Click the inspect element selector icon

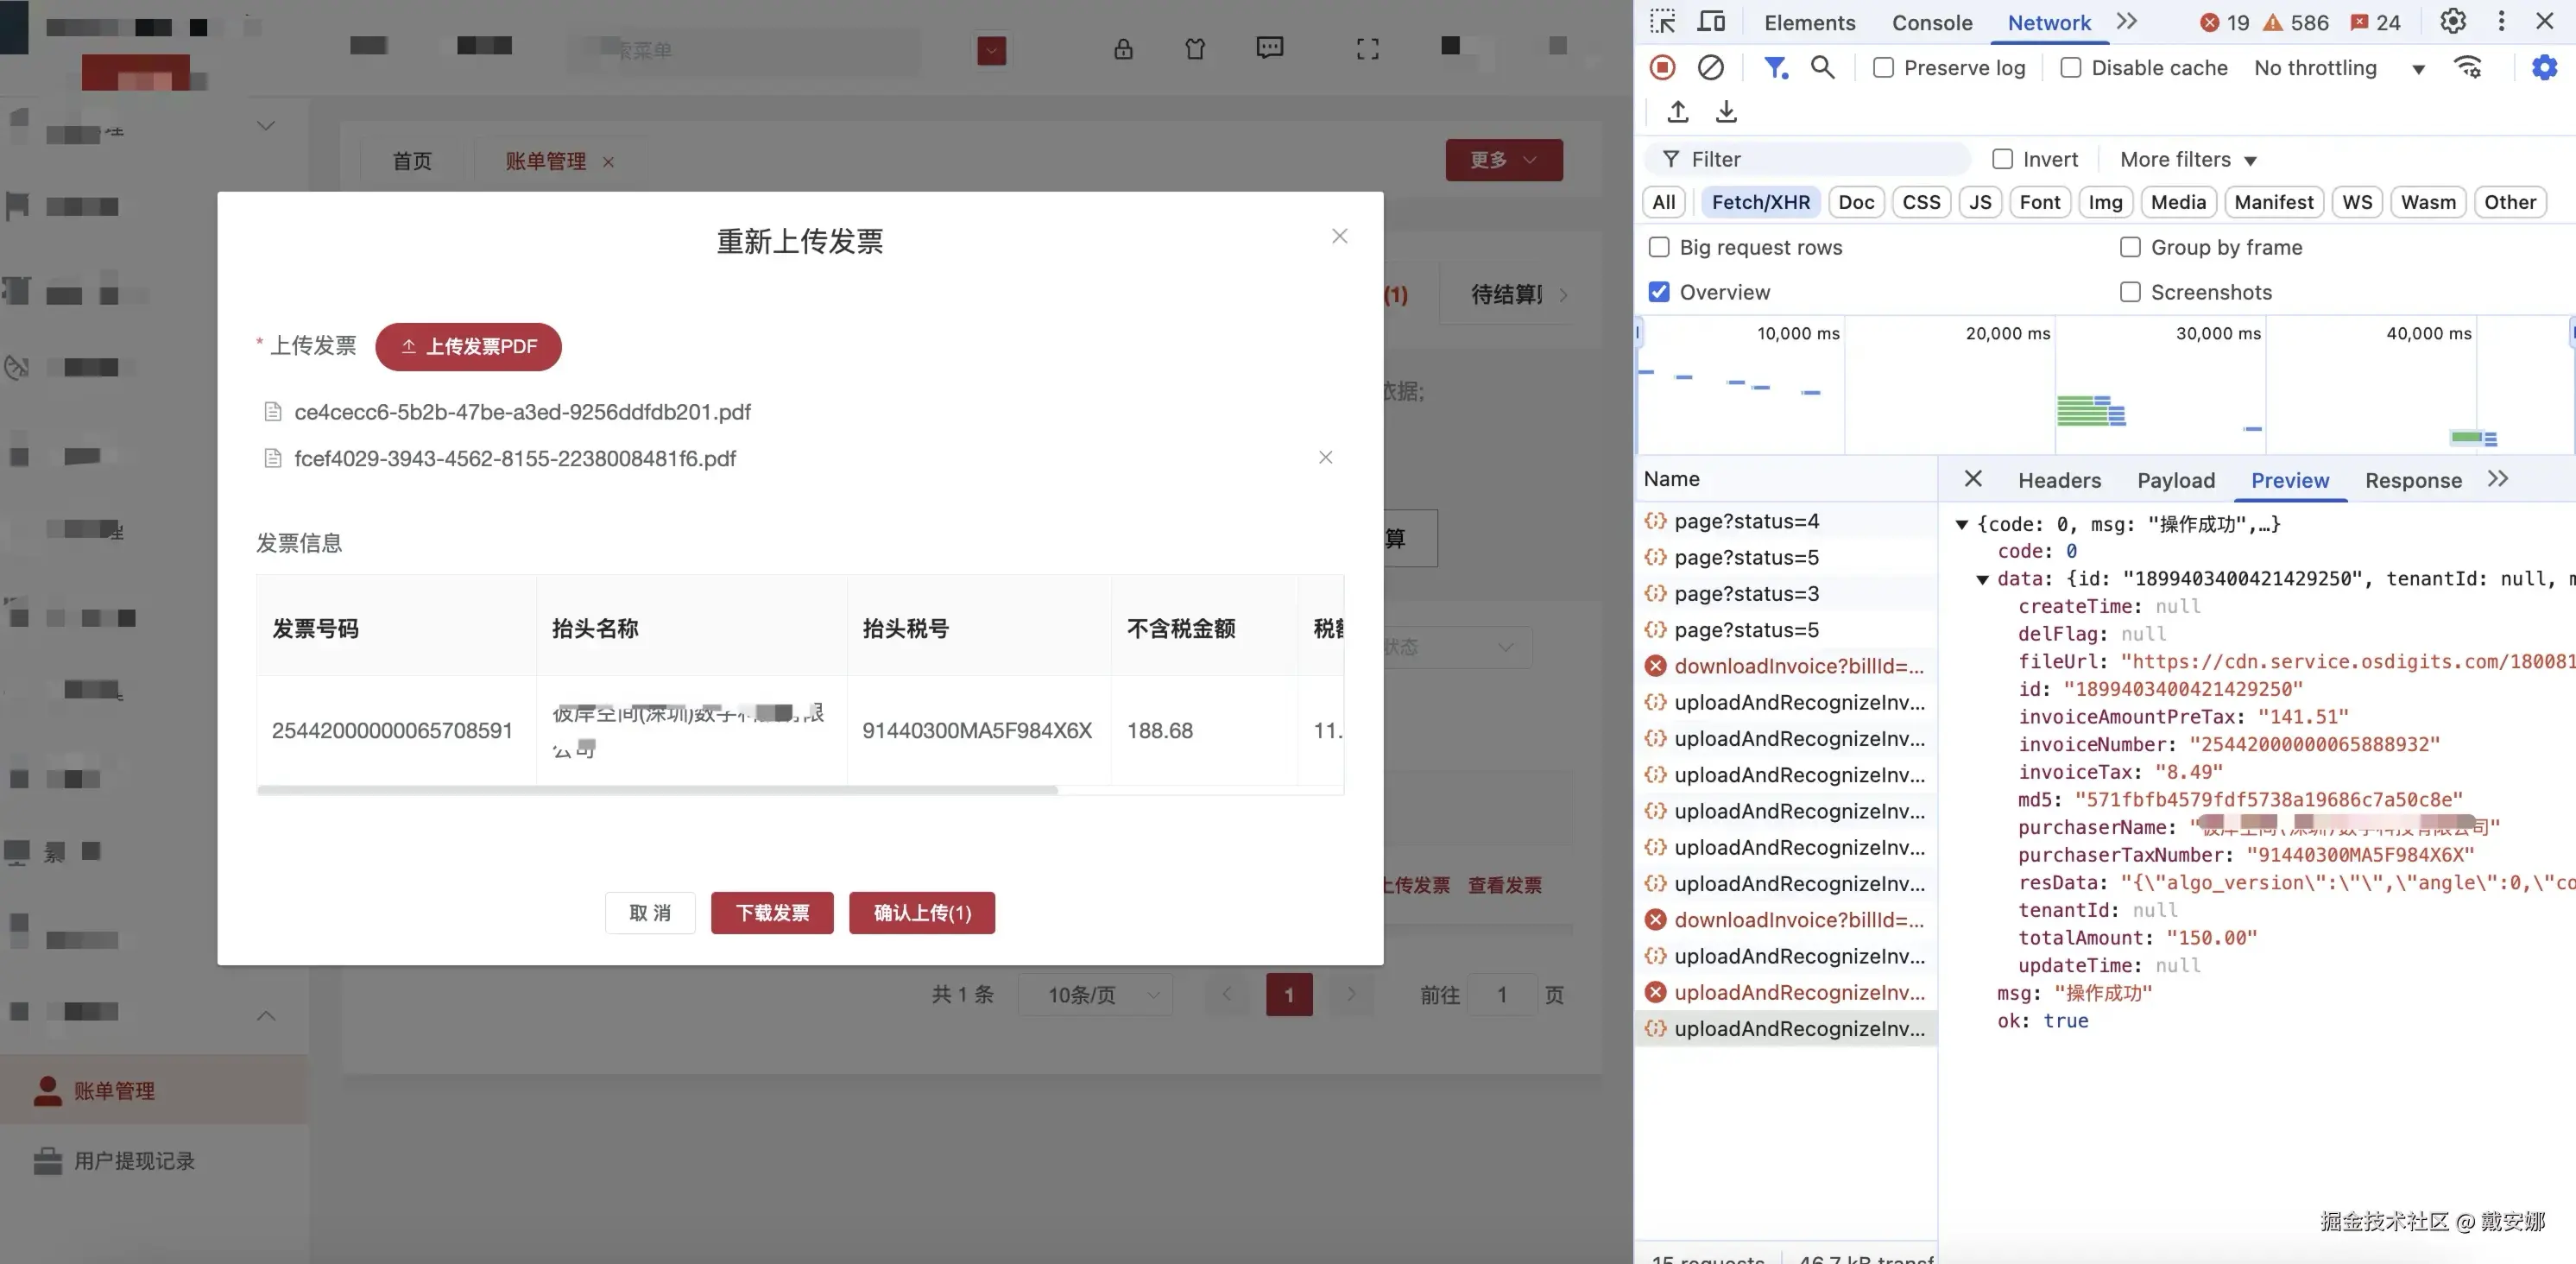pos(1662,21)
